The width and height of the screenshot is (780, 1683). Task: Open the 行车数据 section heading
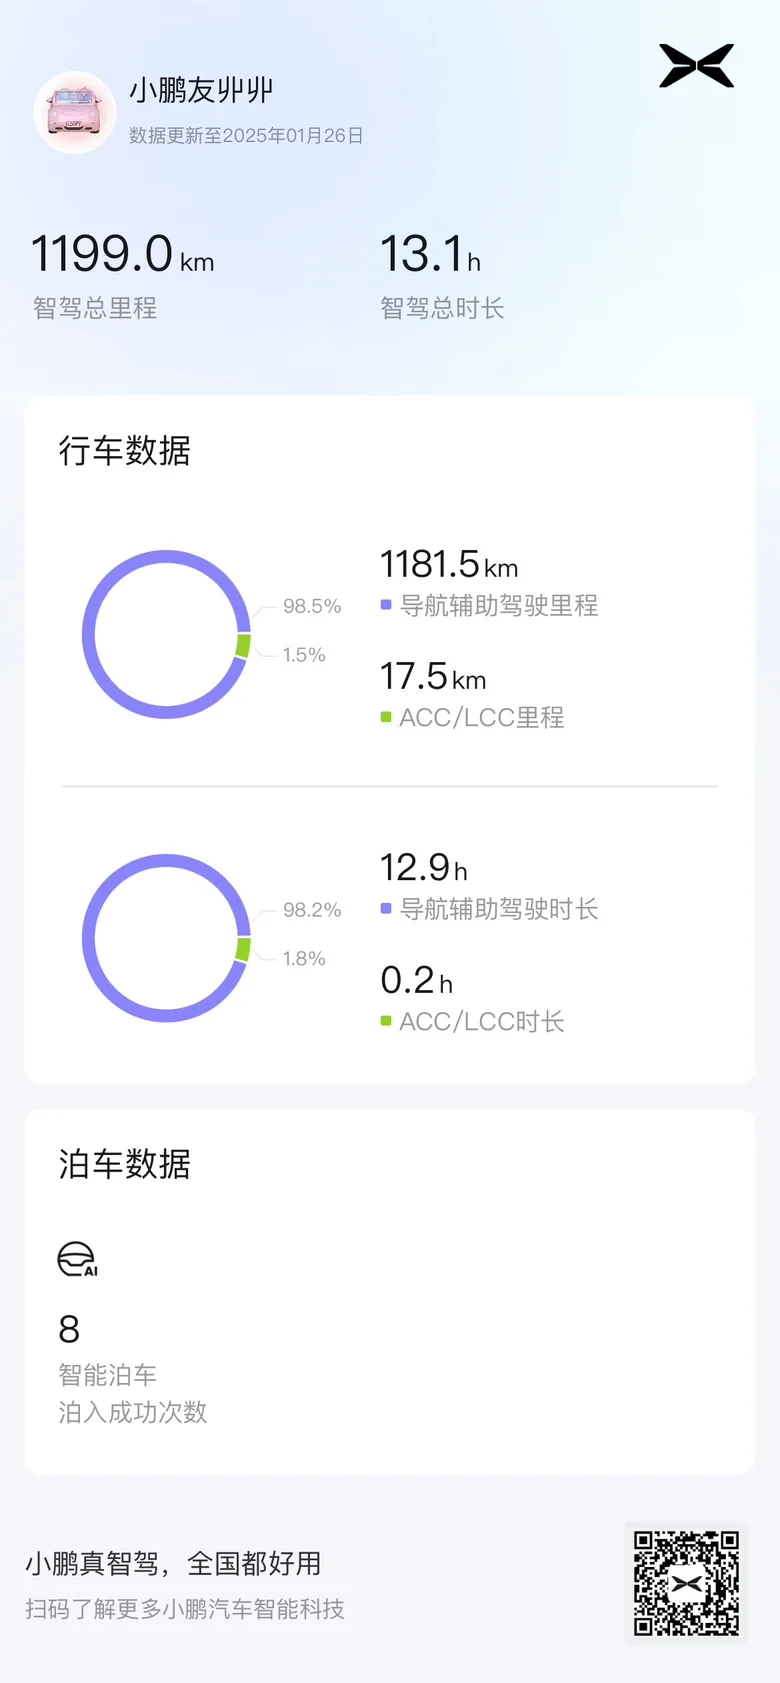pos(124,451)
